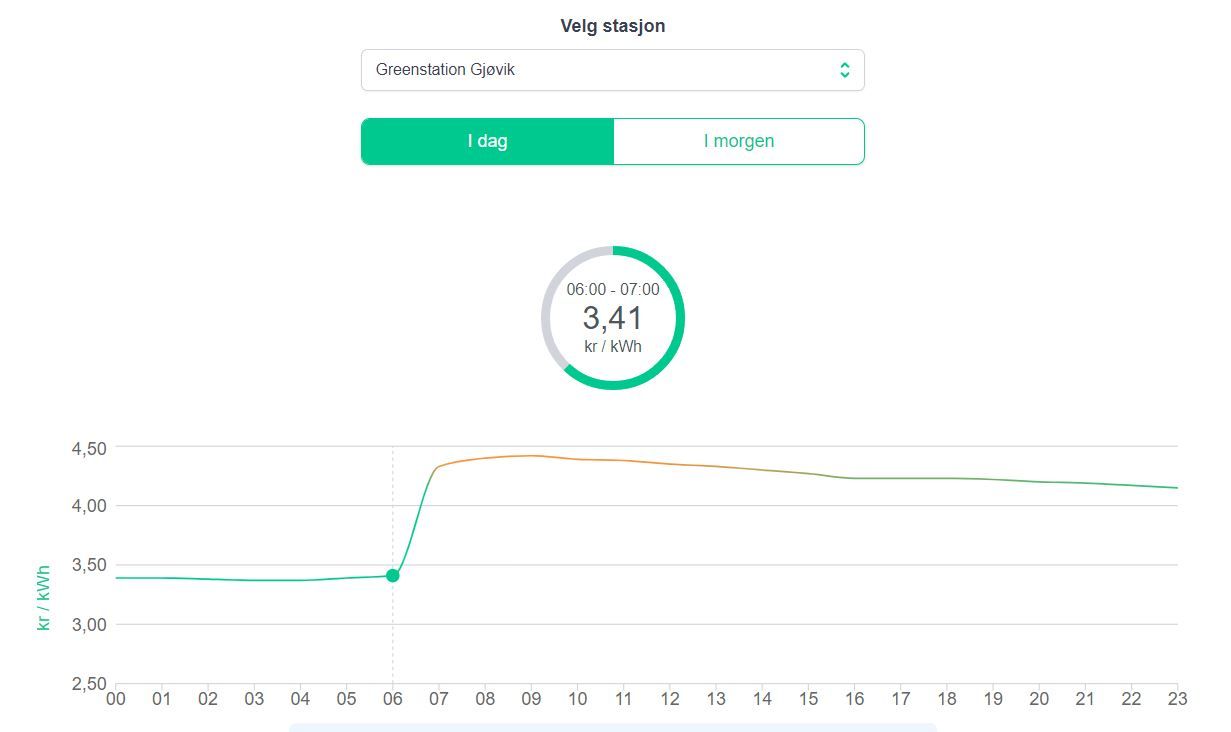Click the 06:00 - 07:00 time label
Screen dimensions: 1231x732
tap(613, 291)
